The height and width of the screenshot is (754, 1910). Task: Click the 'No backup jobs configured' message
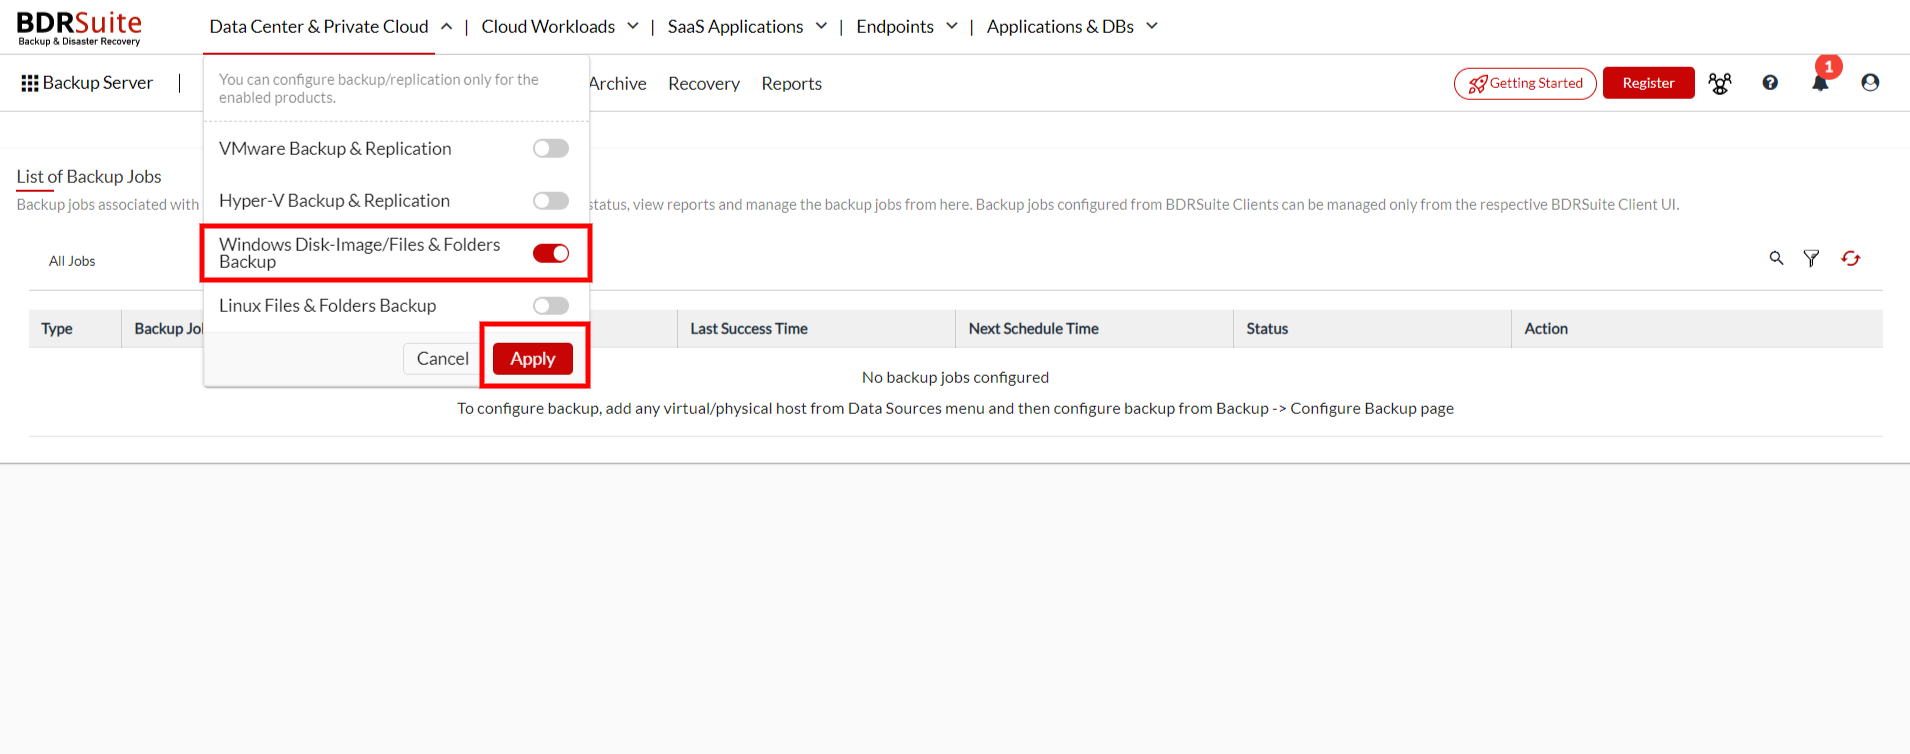pos(955,378)
